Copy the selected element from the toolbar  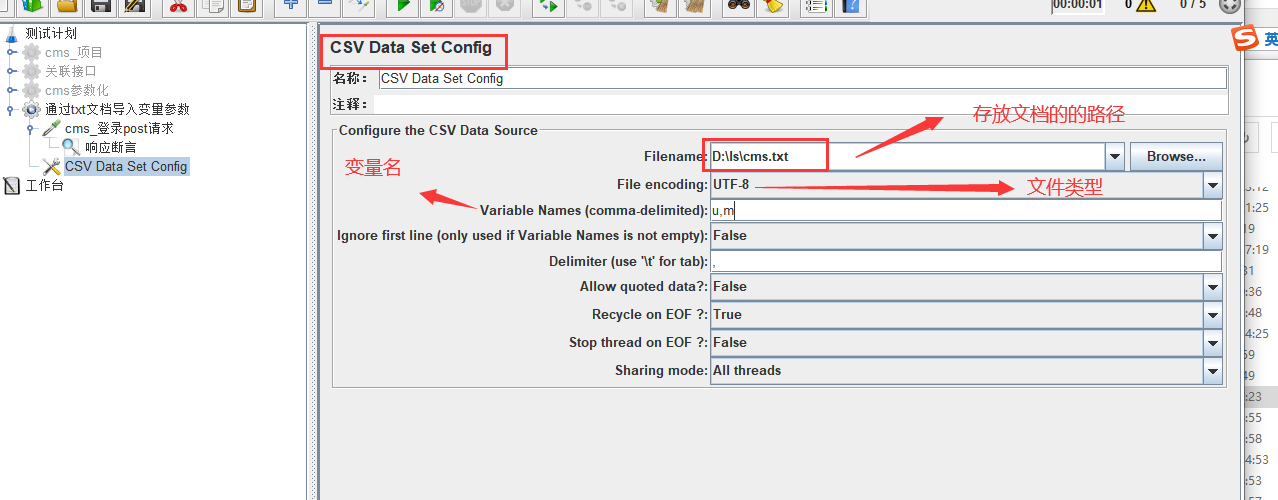212,6
